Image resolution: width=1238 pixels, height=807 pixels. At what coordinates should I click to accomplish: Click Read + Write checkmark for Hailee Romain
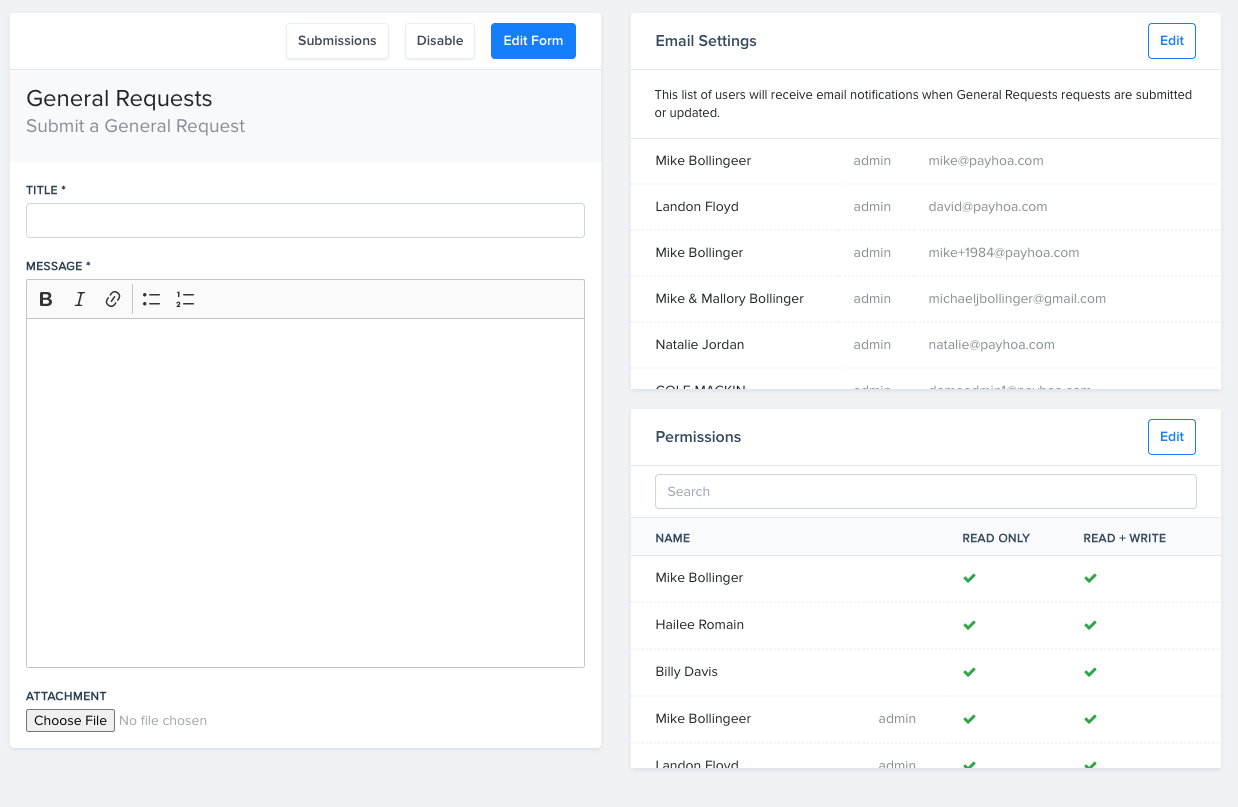tap(1090, 625)
